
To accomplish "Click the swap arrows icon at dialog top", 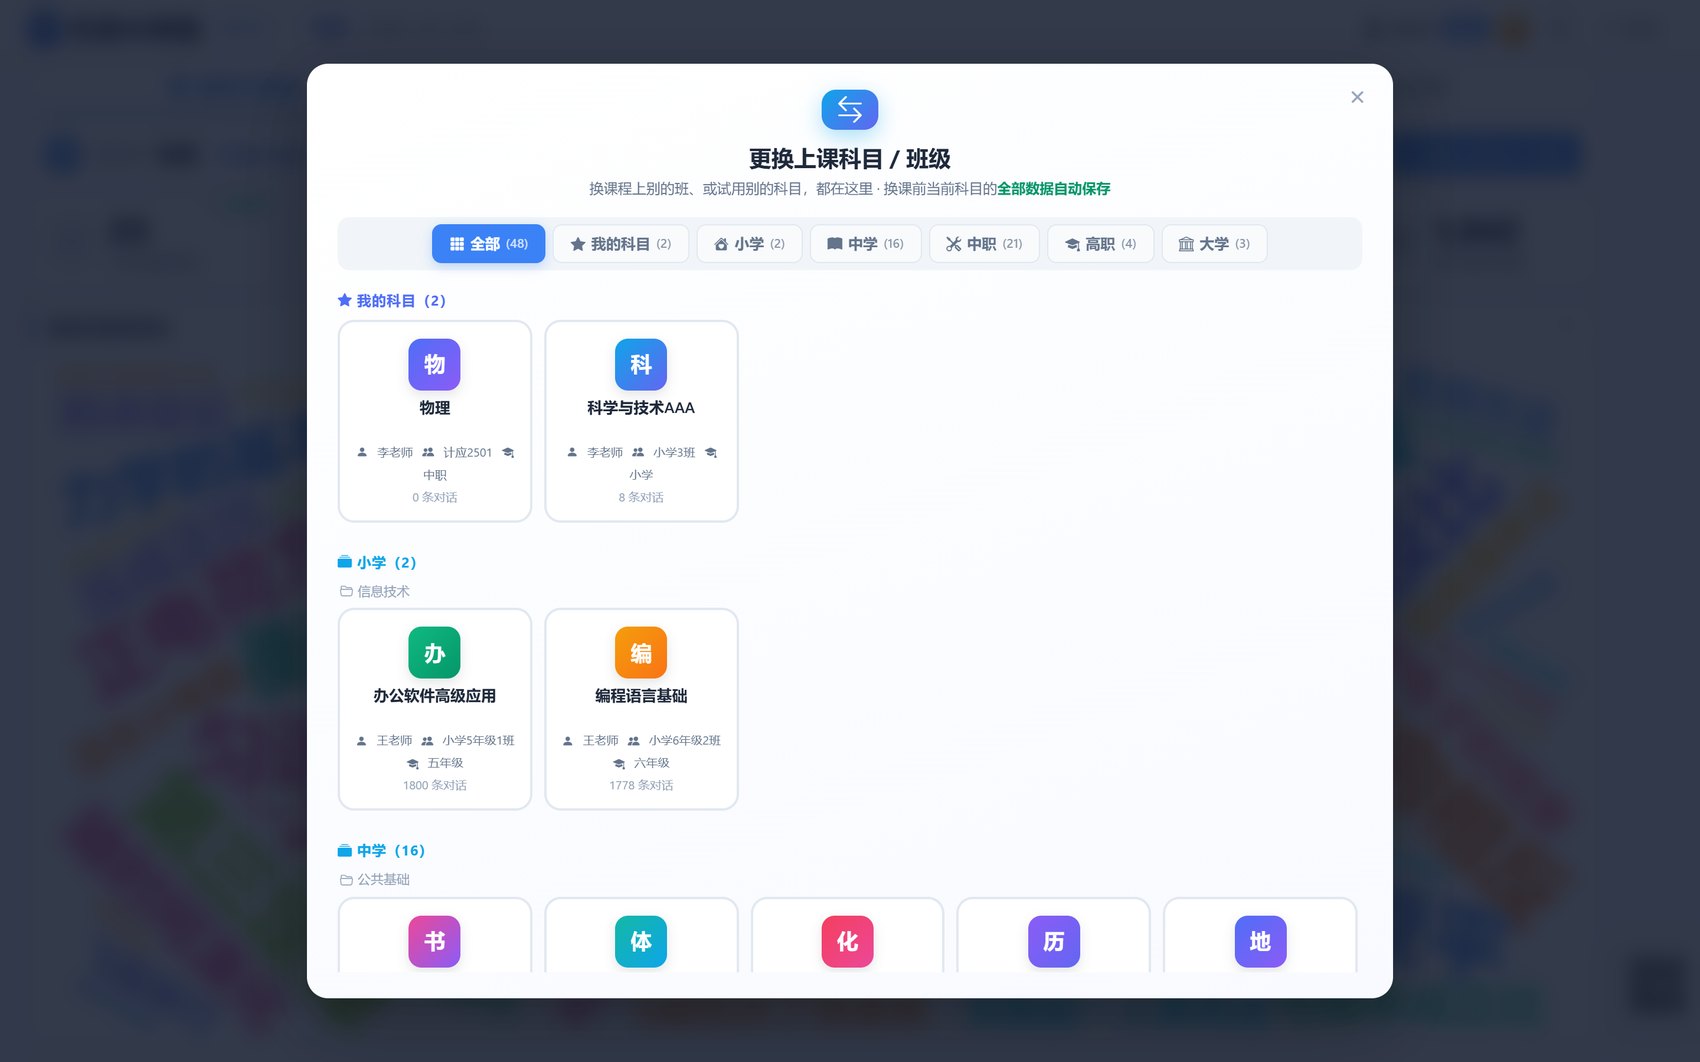I will (x=850, y=110).
